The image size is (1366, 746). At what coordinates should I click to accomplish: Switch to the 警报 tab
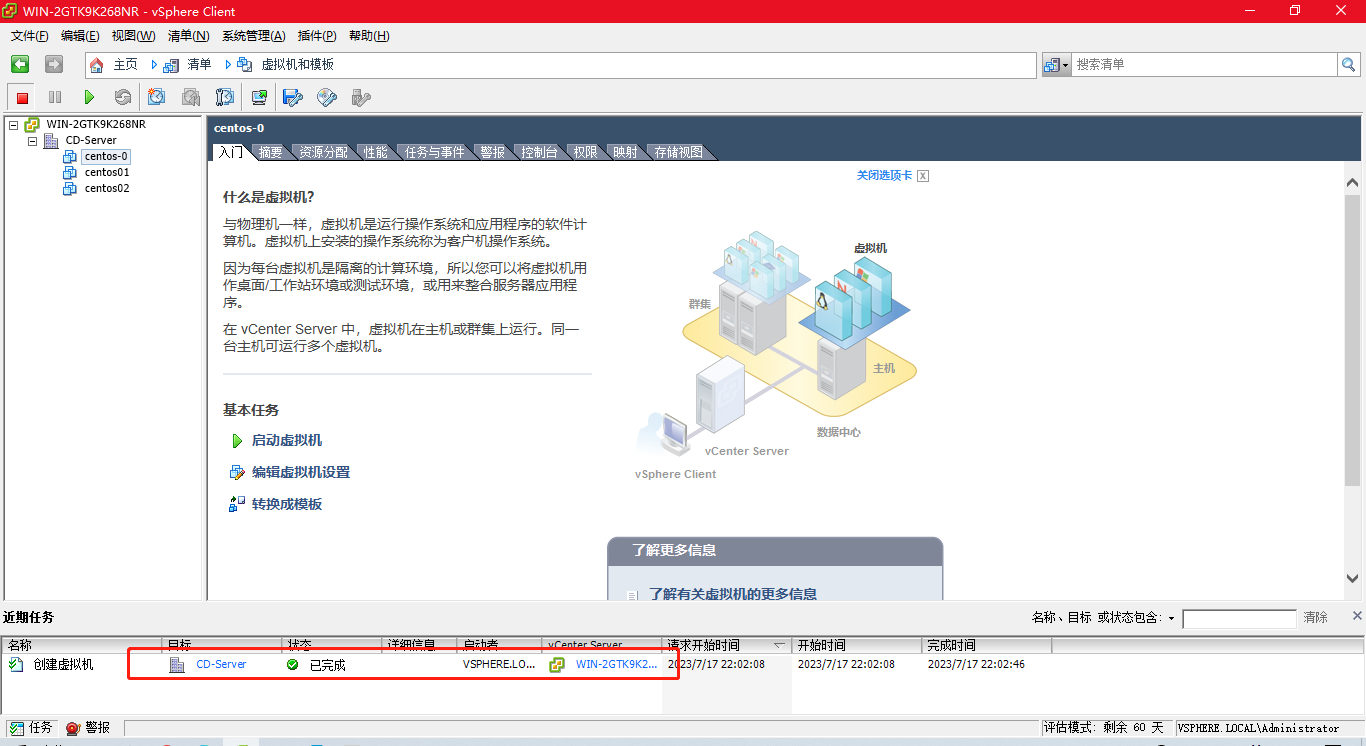pos(492,152)
